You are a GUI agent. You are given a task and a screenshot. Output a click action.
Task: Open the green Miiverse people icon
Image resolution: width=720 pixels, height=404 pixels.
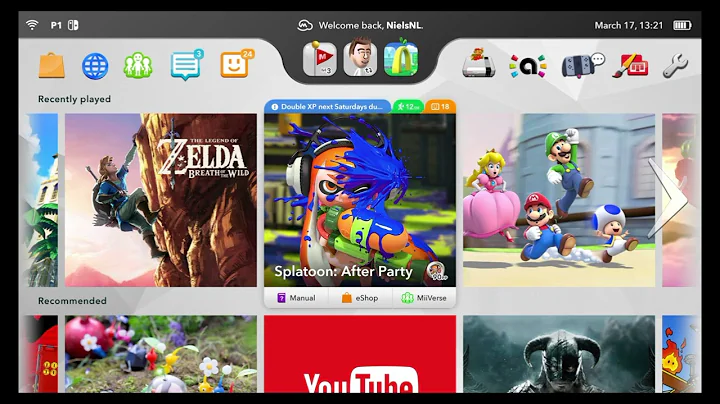click(x=138, y=65)
